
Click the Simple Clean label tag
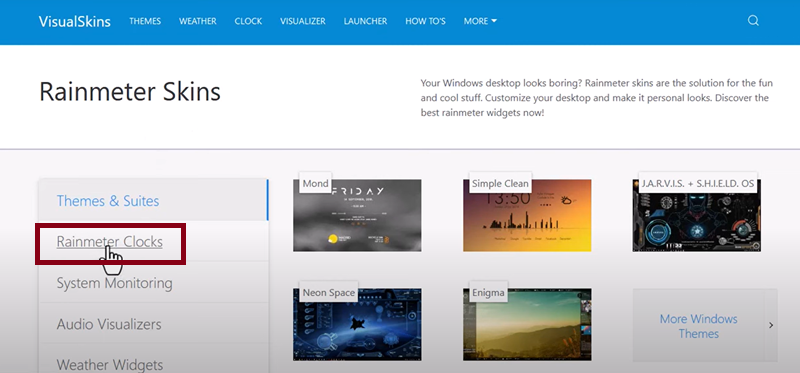coord(500,183)
